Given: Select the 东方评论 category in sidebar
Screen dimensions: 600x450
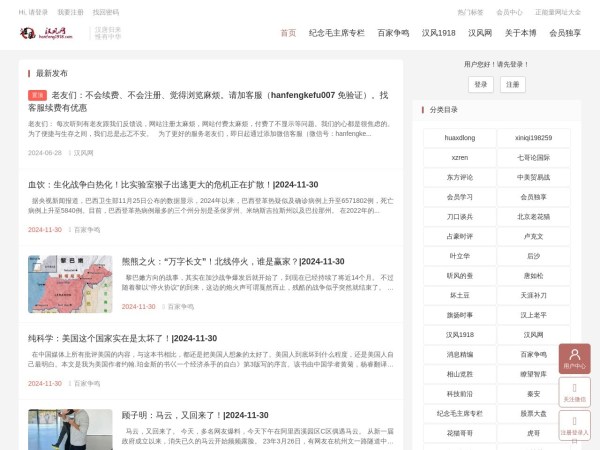Looking at the screenshot, I should (459, 177).
